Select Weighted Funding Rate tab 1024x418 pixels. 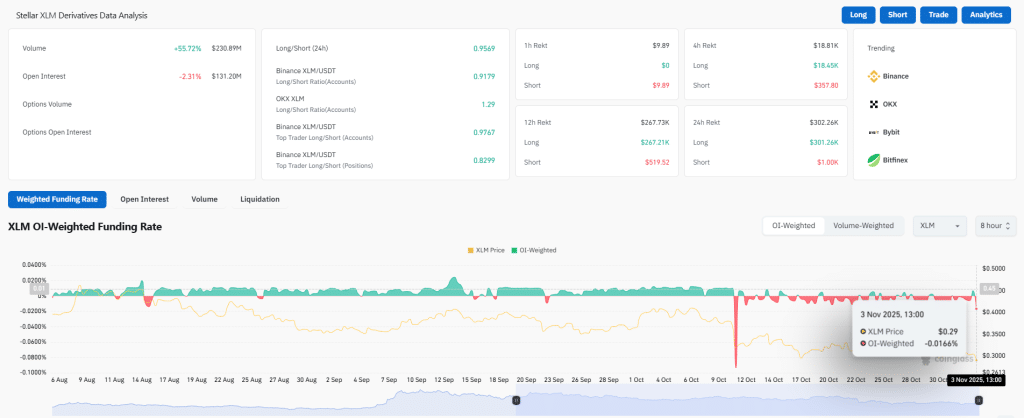(57, 199)
